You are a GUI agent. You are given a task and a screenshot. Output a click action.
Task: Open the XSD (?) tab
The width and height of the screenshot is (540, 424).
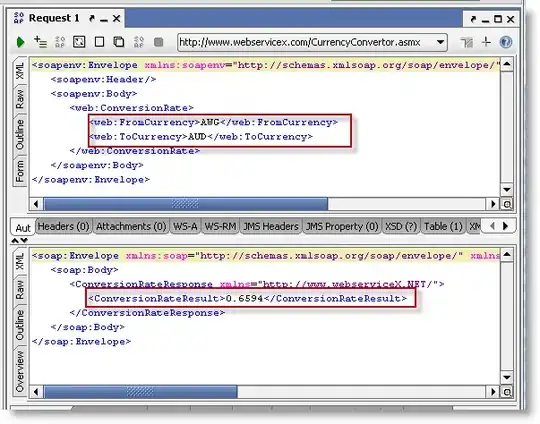coord(401,226)
